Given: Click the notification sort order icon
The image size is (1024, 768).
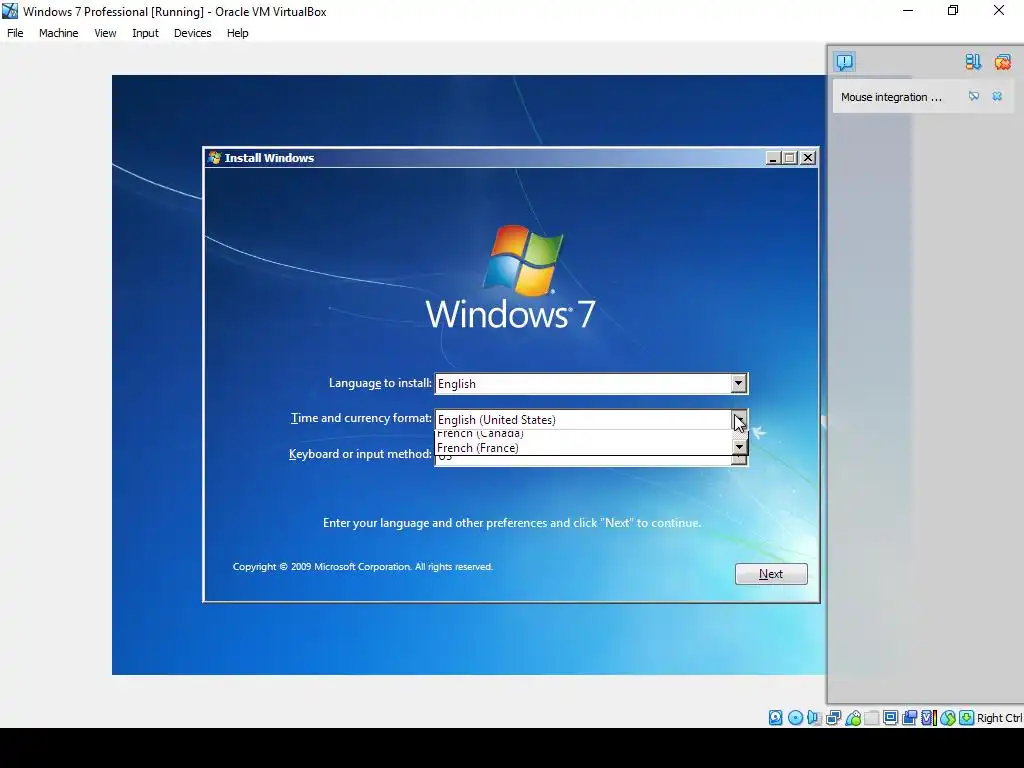Looking at the screenshot, I should click(x=973, y=62).
